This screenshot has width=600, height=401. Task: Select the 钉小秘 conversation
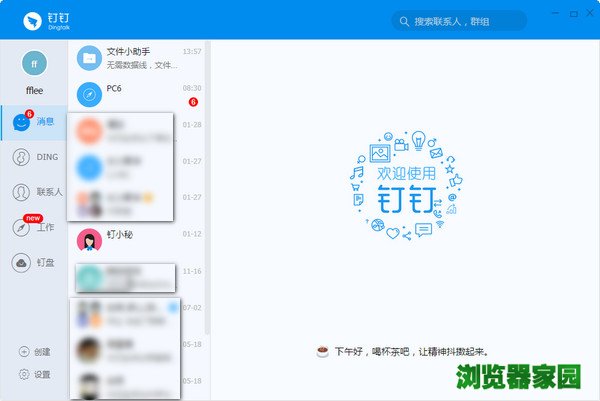click(x=140, y=240)
